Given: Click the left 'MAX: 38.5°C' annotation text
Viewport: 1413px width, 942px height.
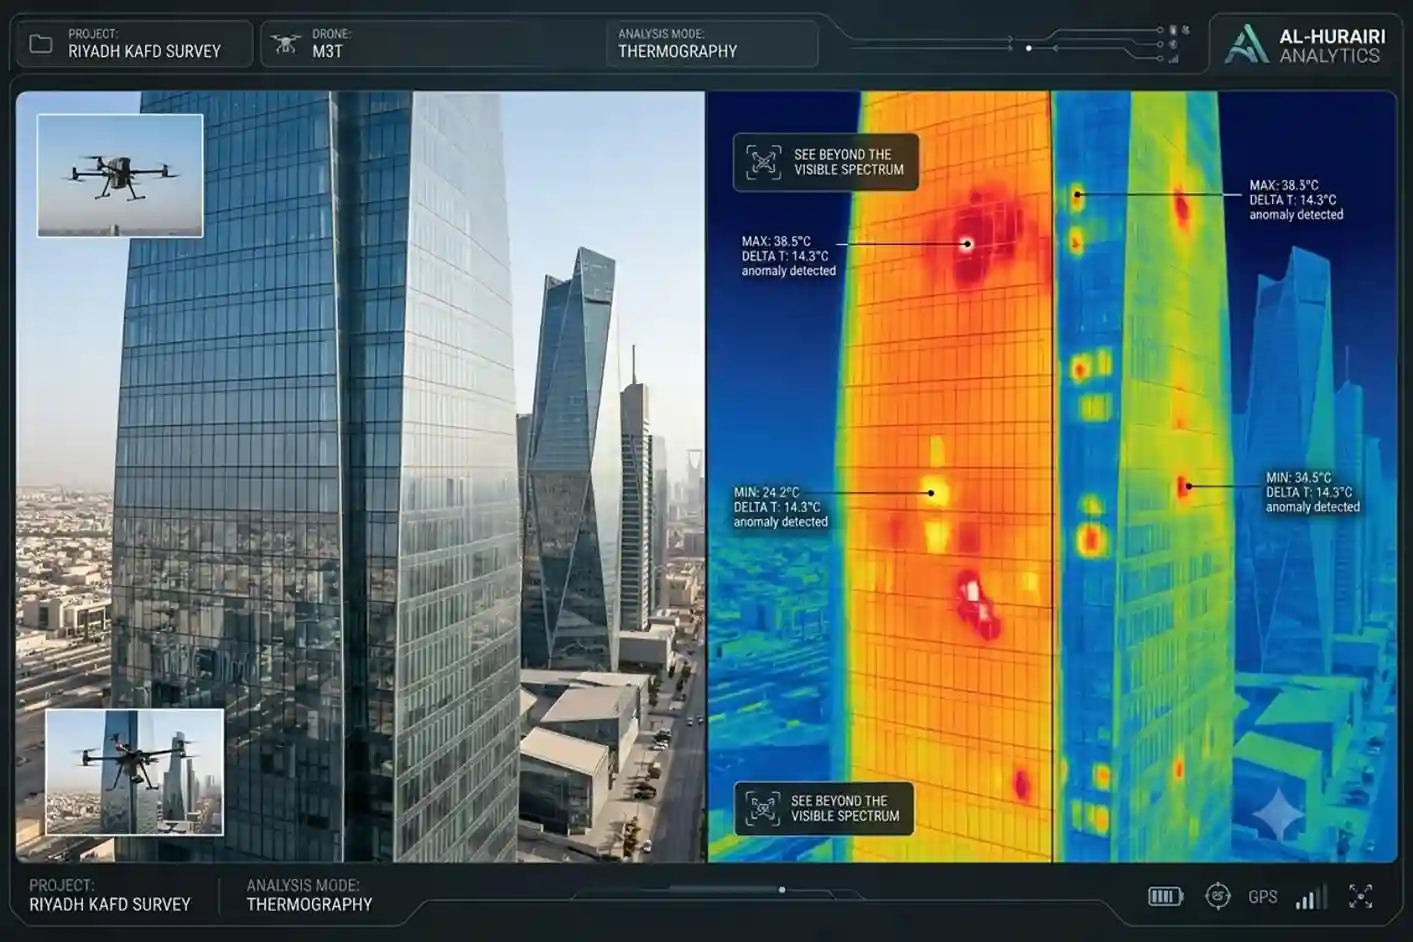Looking at the screenshot, I should click(775, 241).
